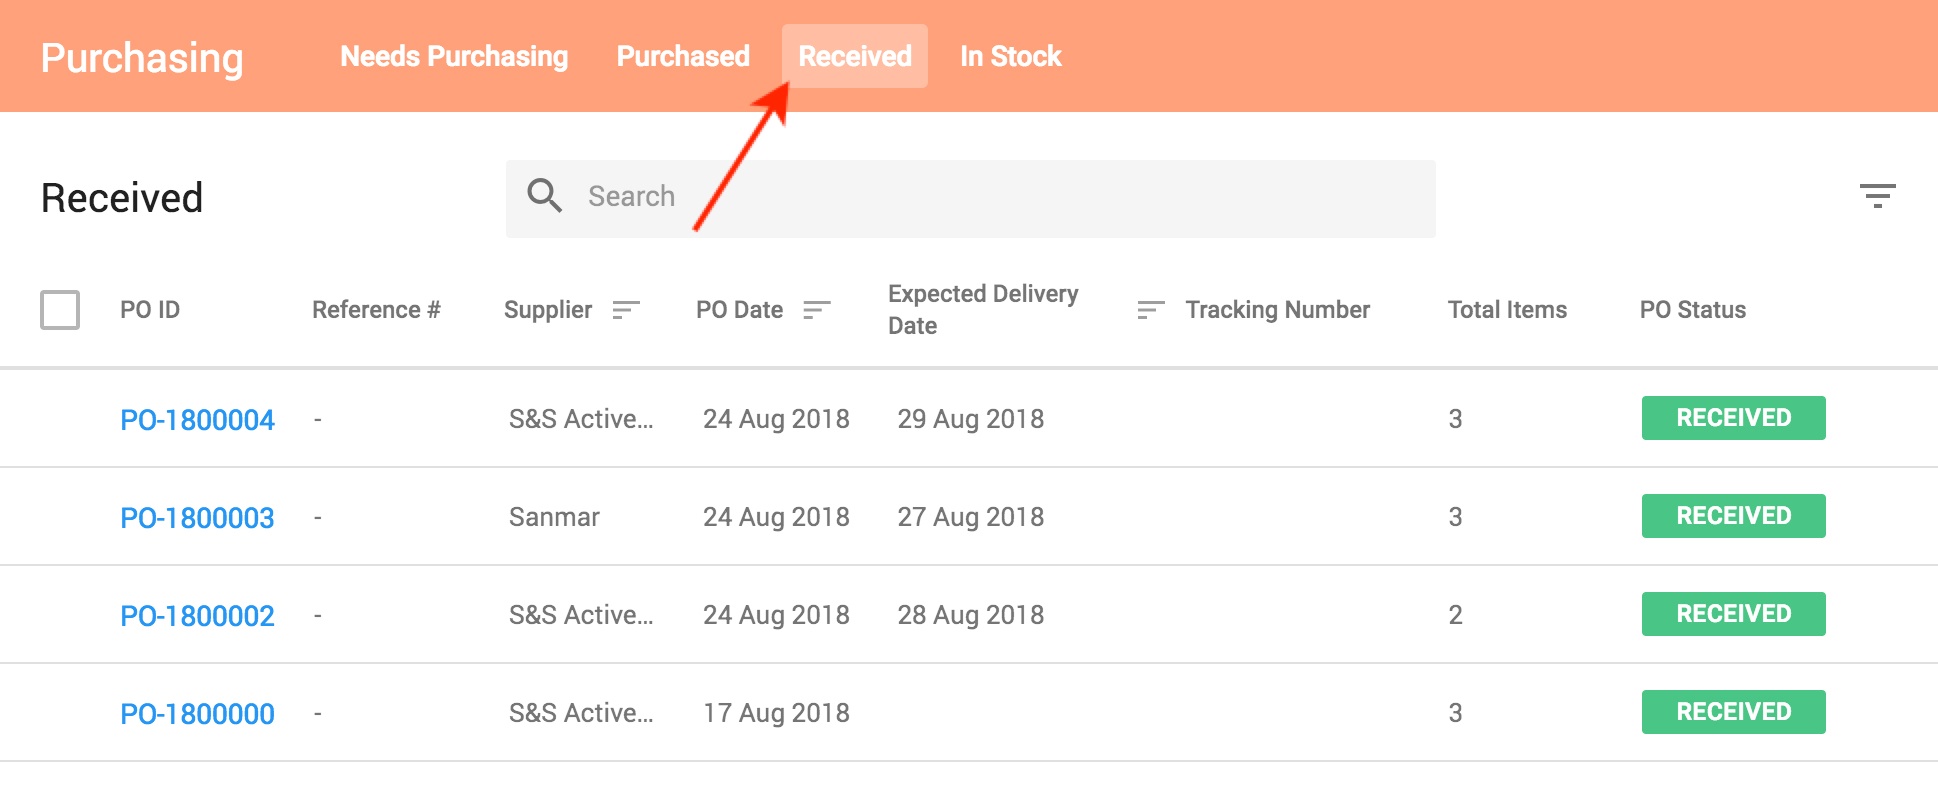The width and height of the screenshot is (1938, 788).
Task: Select the RECEIVED status badge for PO-1800004
Action: coord(1733,418)
